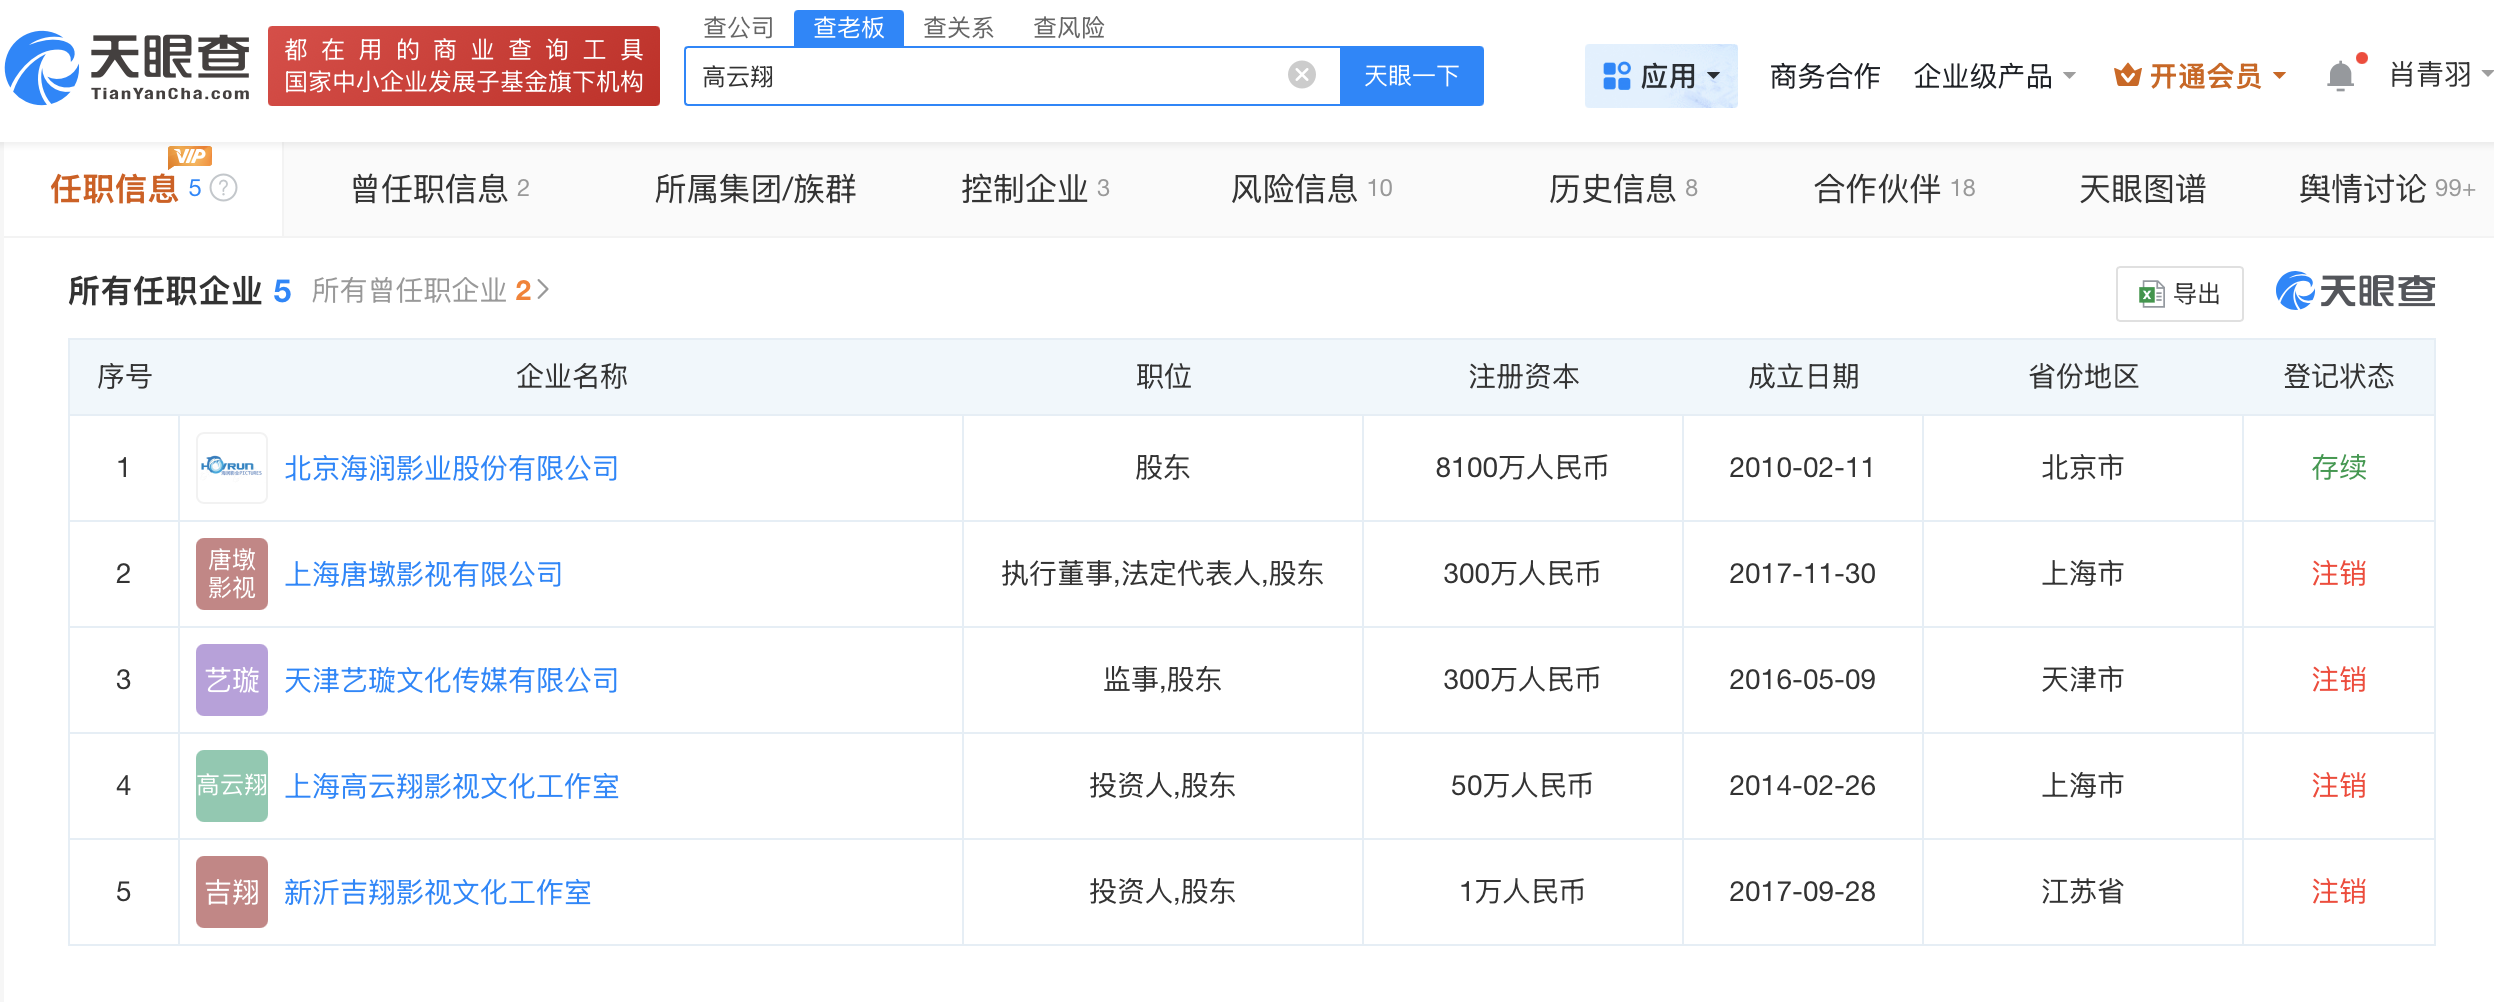2494x1002 pixels.
Task: Open the notification bell icon
Action: pos(2340,76)
